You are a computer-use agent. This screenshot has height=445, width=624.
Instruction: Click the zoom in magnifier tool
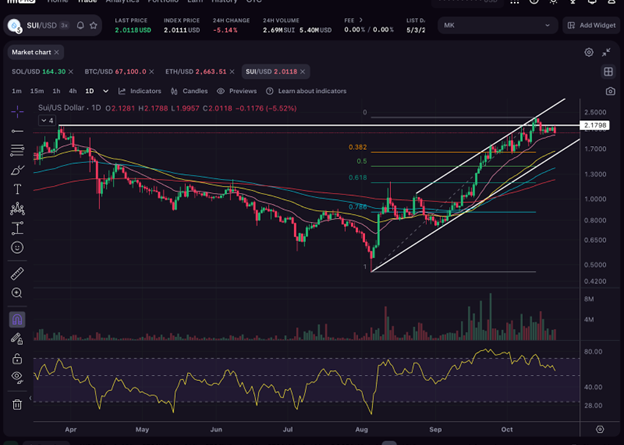click(17, 293)
